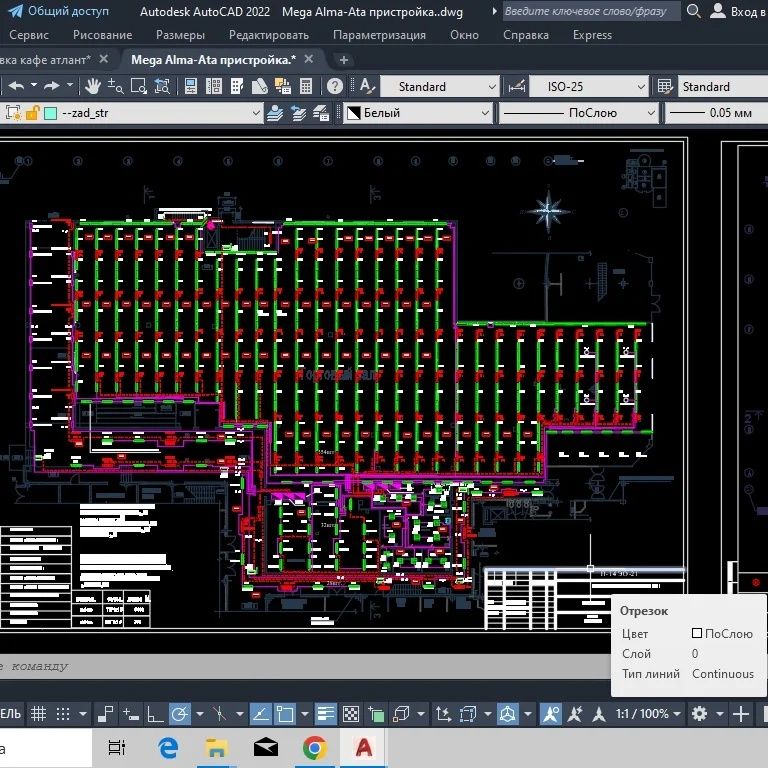Close the Mega Alma-Ata пристройка tab
Screen dimensions: 768x768
[x=309, y=59]
